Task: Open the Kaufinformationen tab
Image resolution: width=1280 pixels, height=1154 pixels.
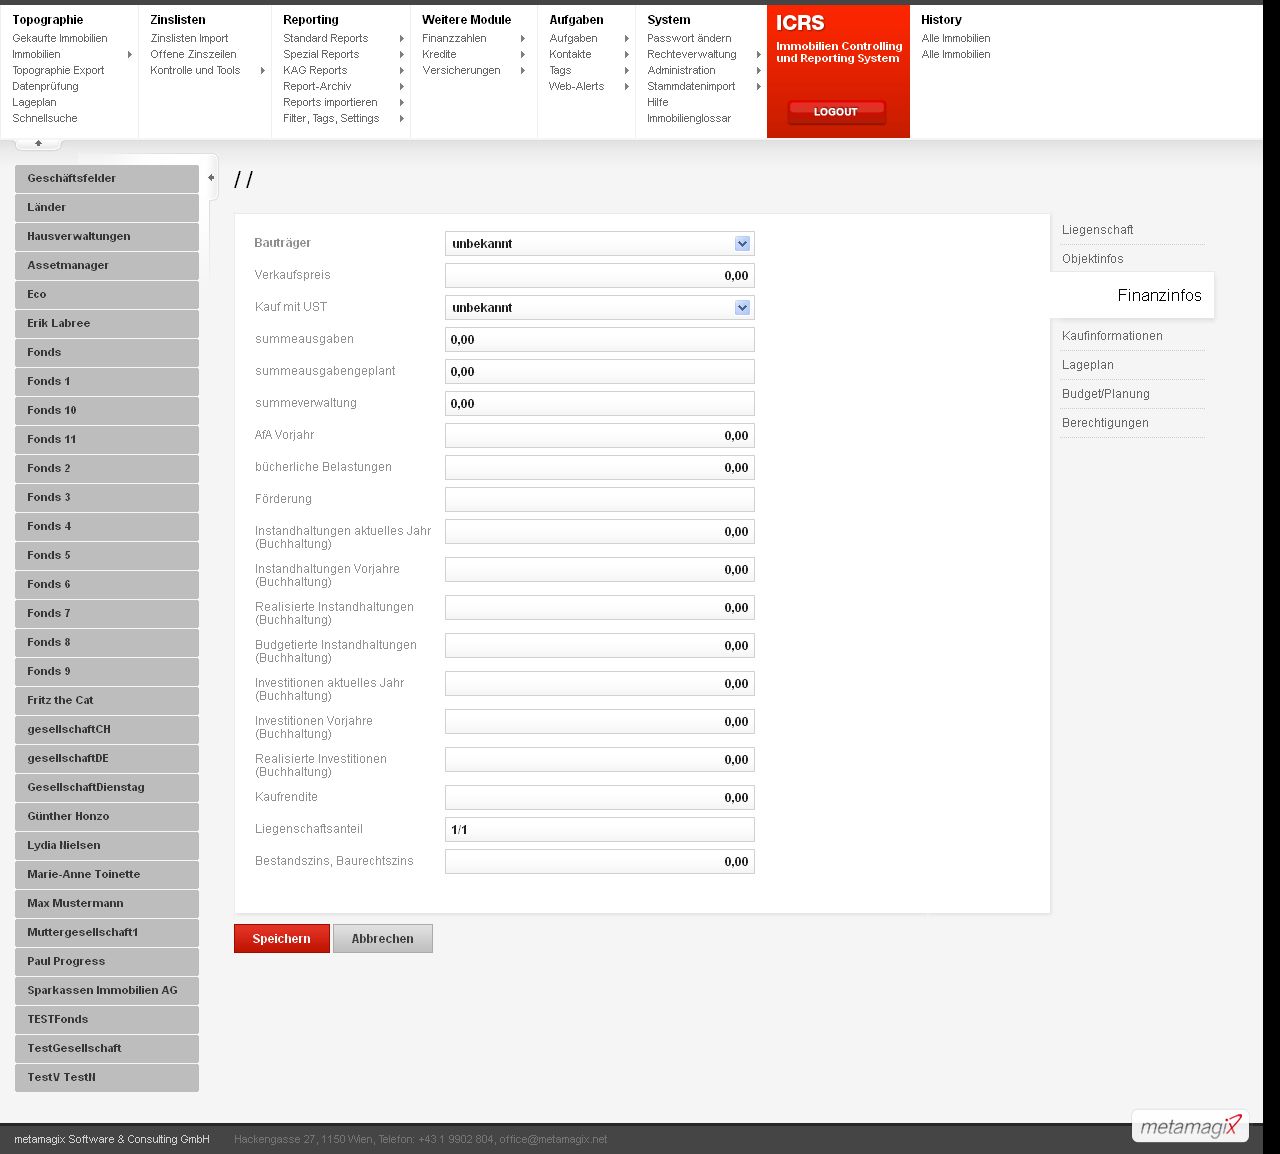Action: 1112,336
